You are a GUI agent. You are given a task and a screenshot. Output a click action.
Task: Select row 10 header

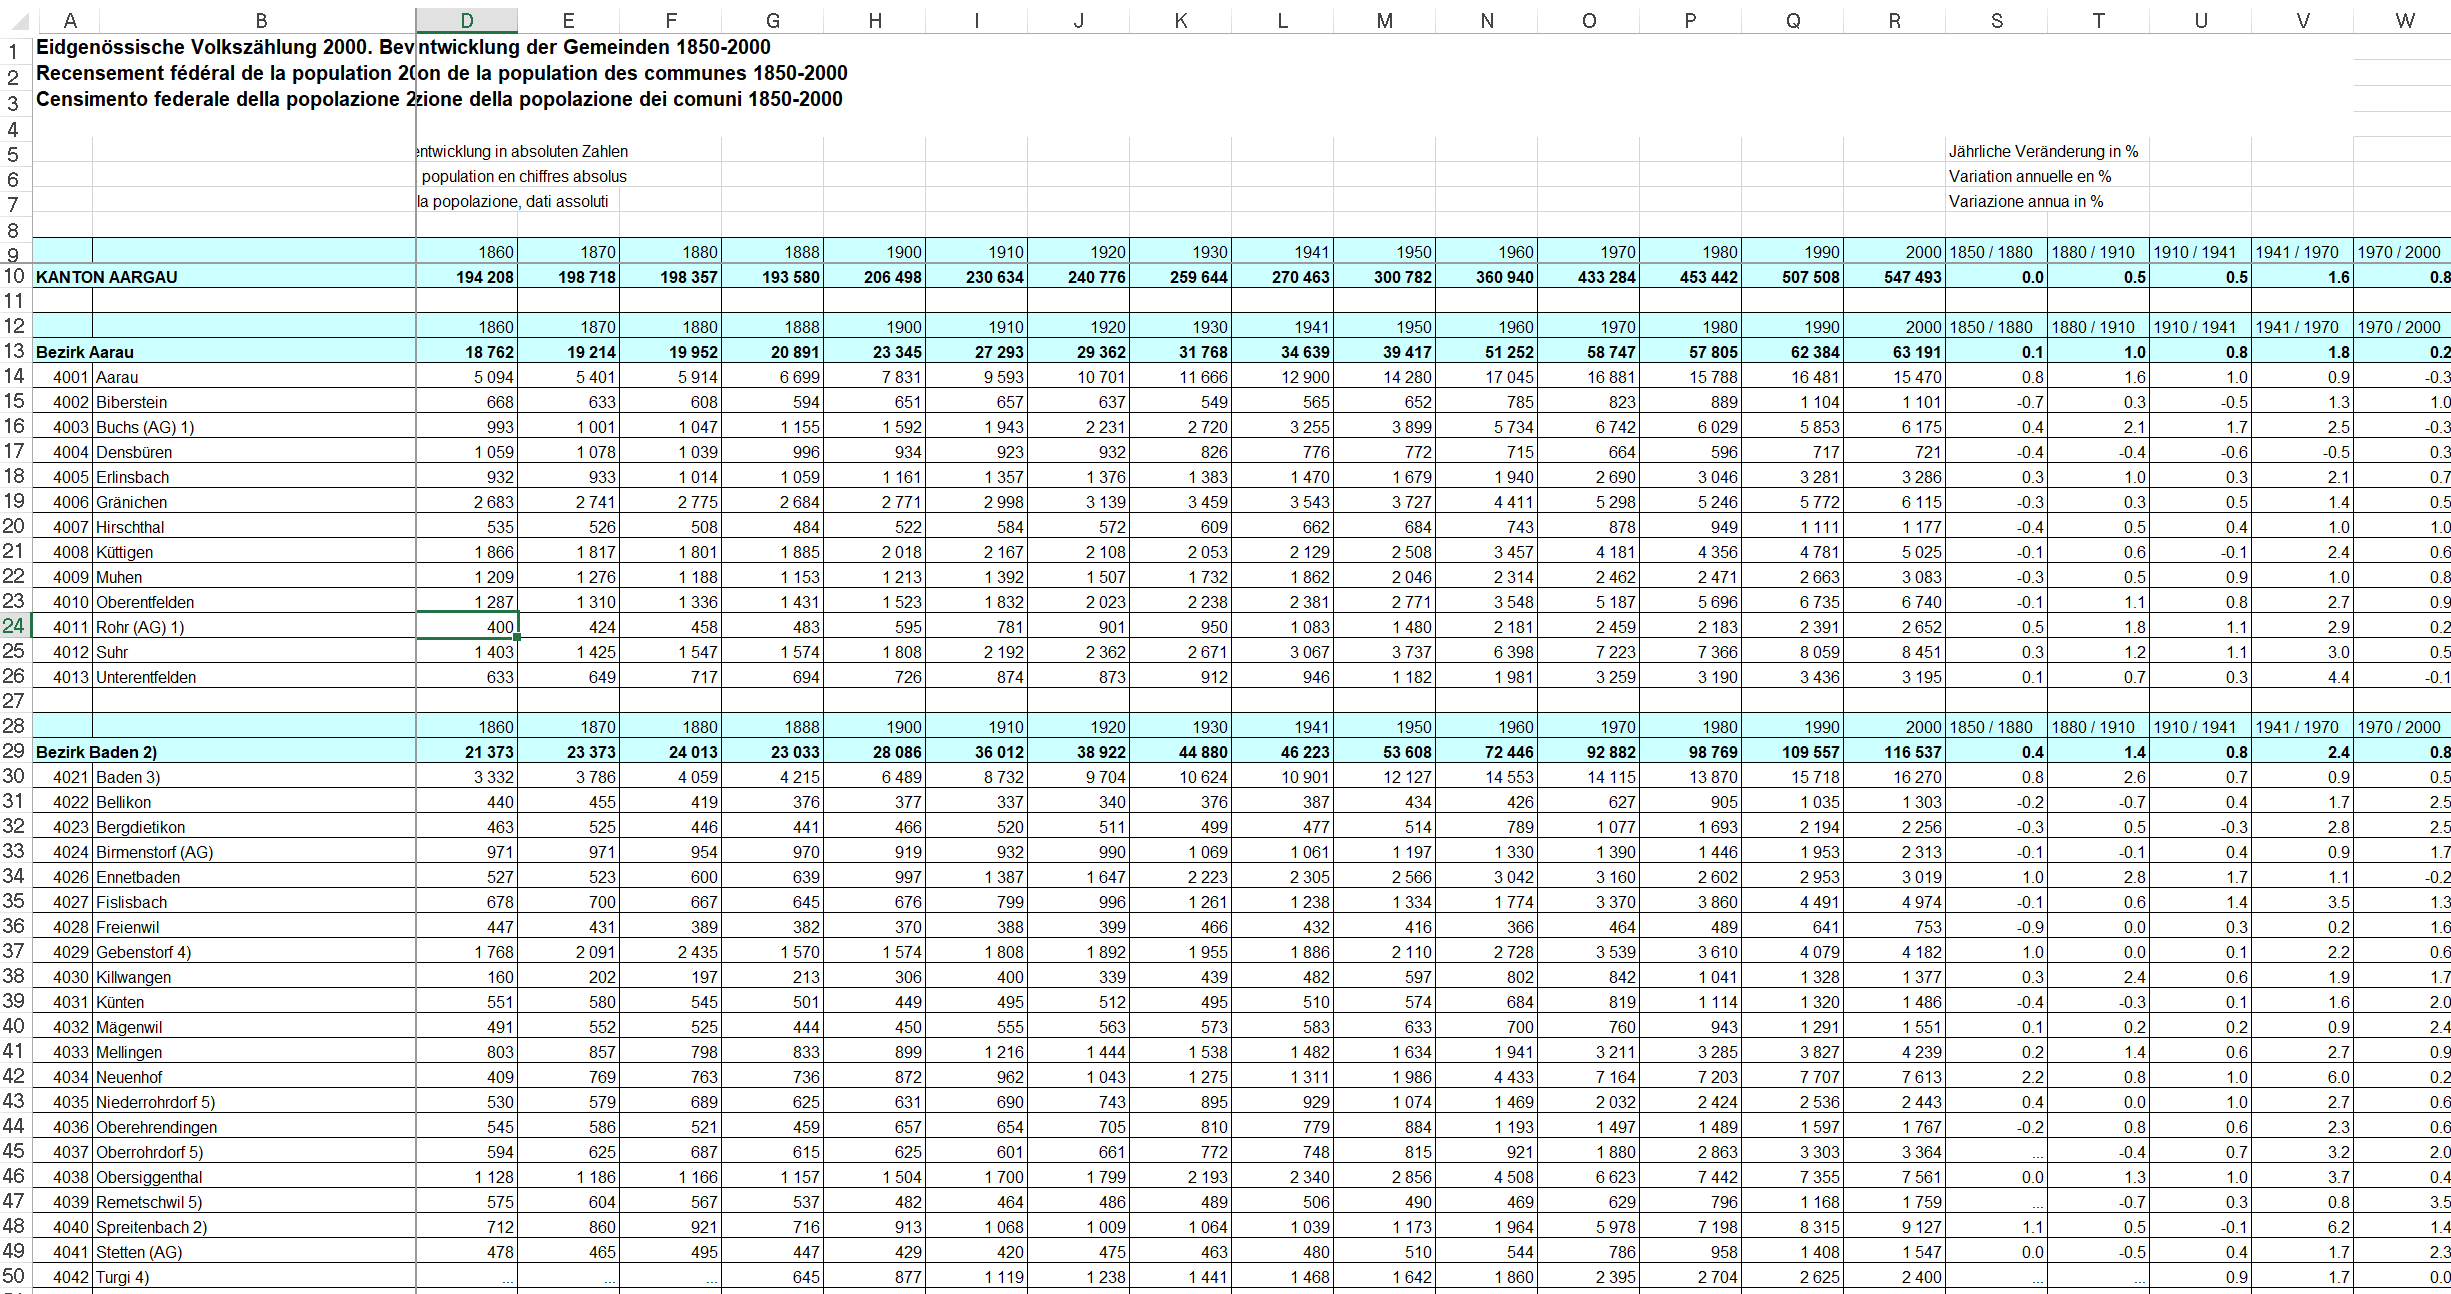click(14, 276)
